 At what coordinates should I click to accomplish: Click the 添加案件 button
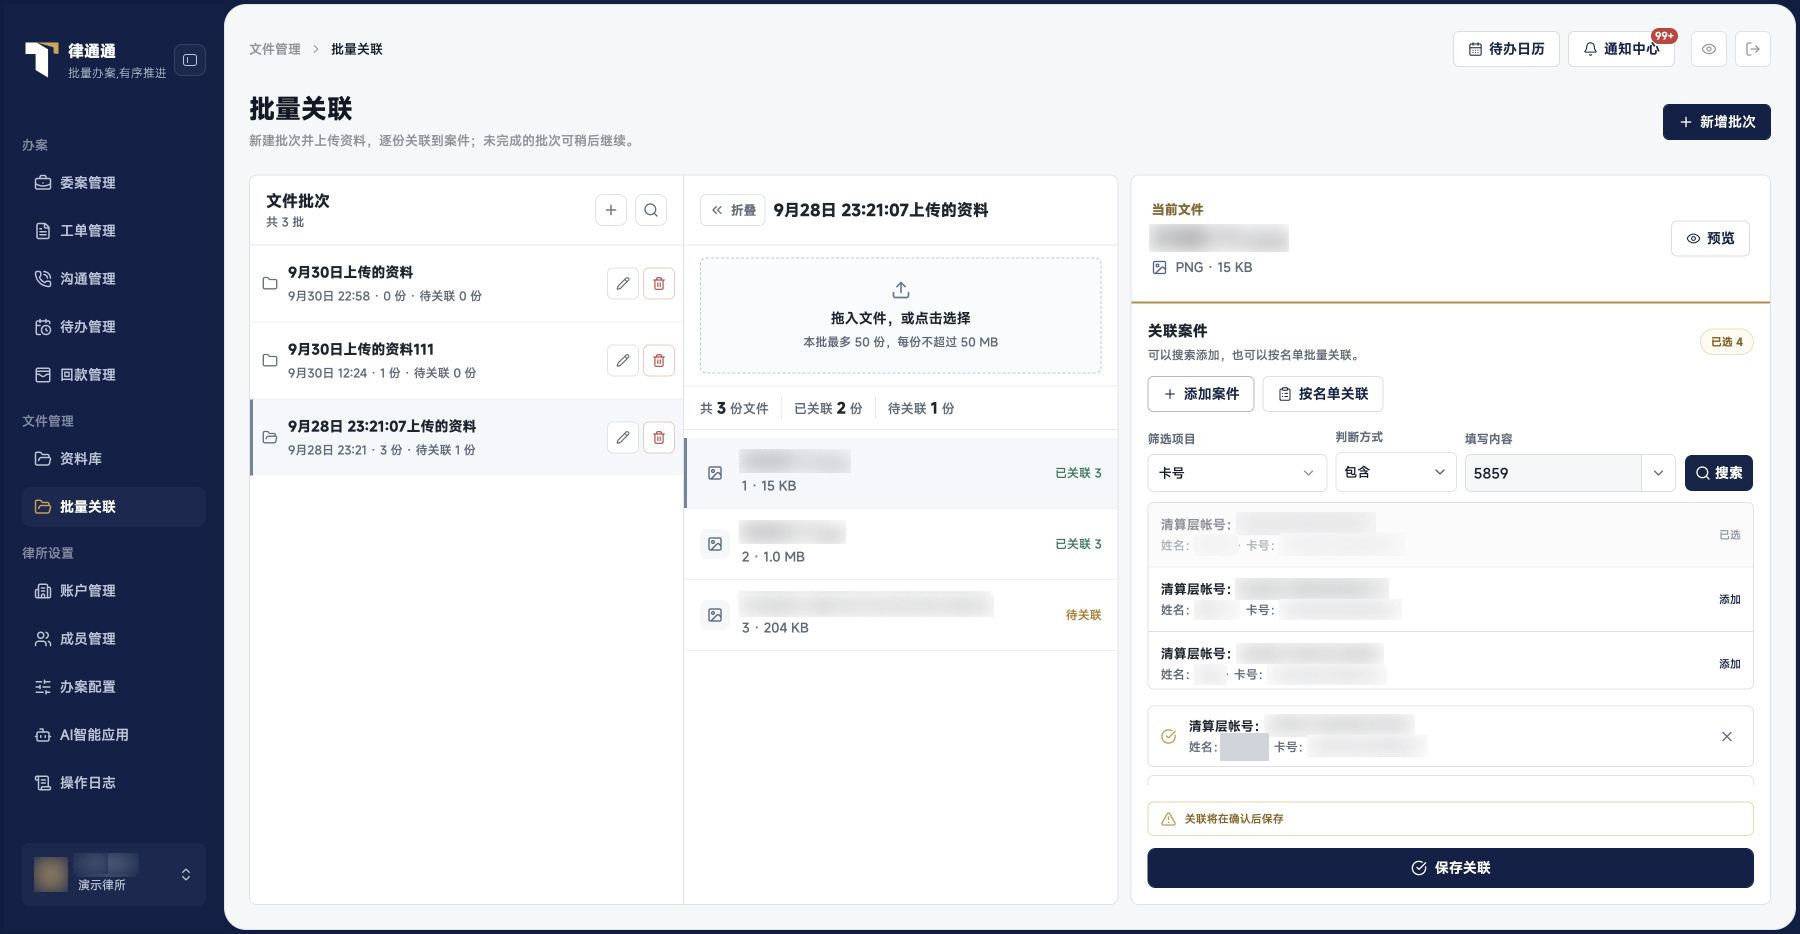(1201, 394)
